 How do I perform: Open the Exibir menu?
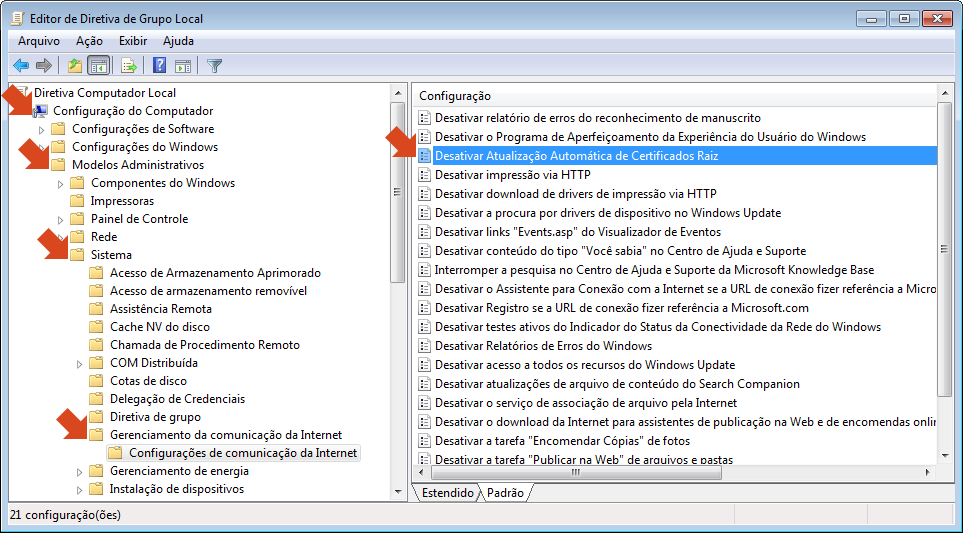click(132, 41)
